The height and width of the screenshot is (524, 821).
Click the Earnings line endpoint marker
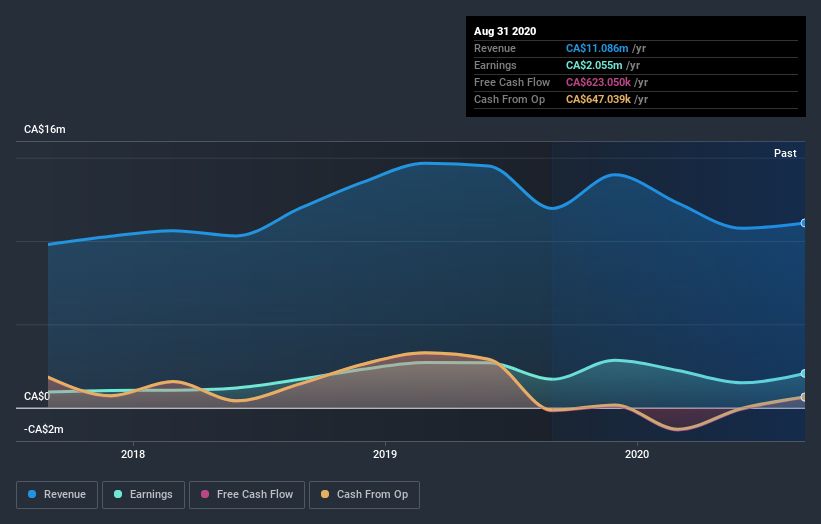point(804,373)
